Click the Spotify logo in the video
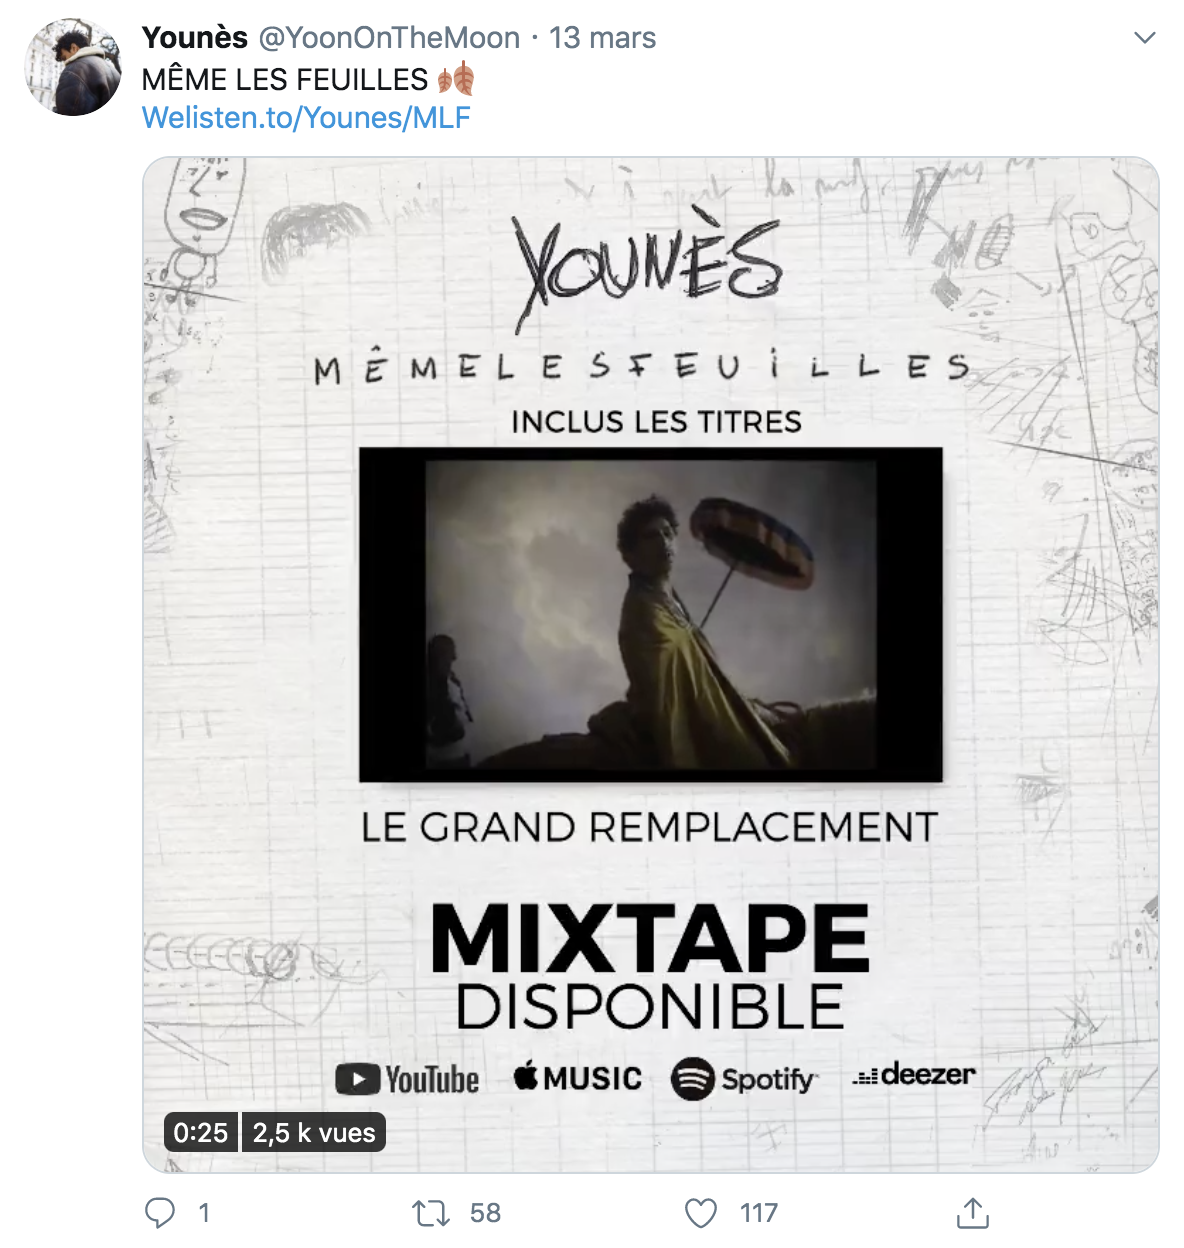The width and height of the screenshot is (1184, 1248). [x=744, y=1079]
